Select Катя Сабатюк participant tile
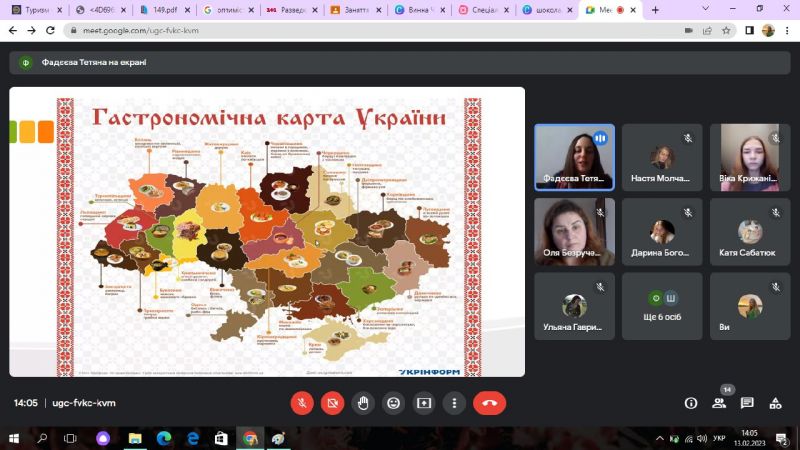 click(750, 232)
